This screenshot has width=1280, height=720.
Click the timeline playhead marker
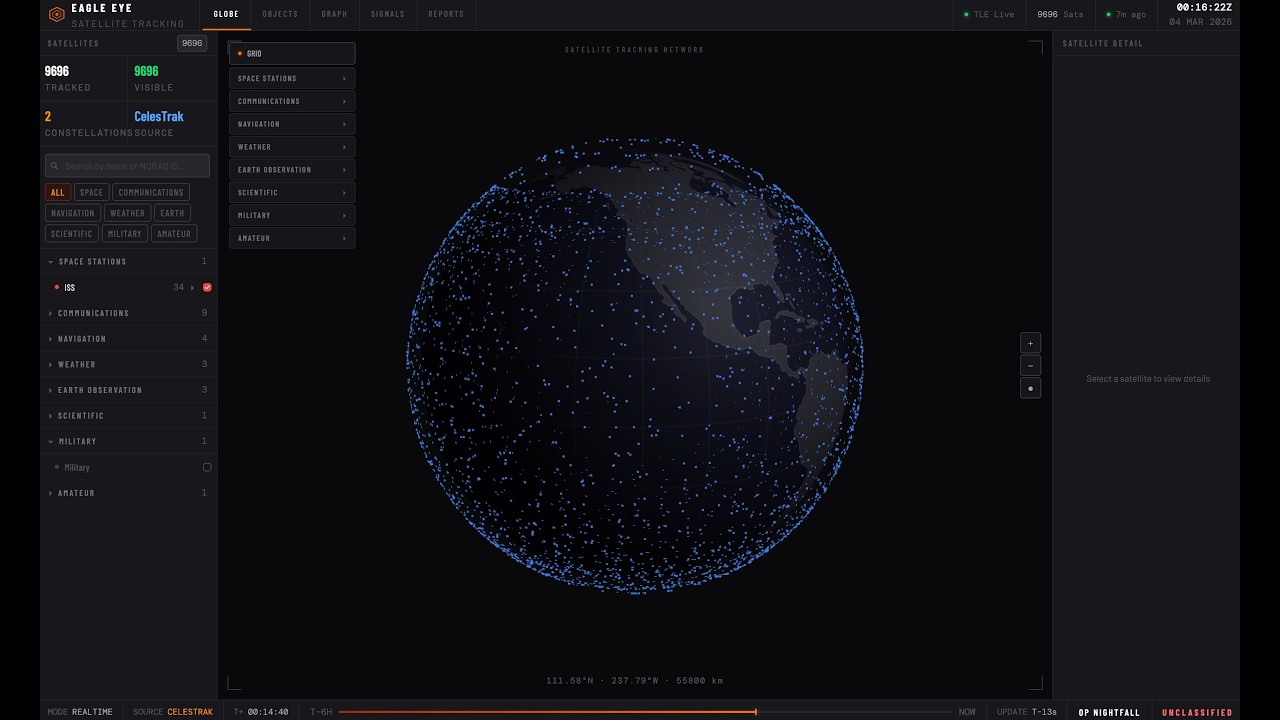pos(755,712)
